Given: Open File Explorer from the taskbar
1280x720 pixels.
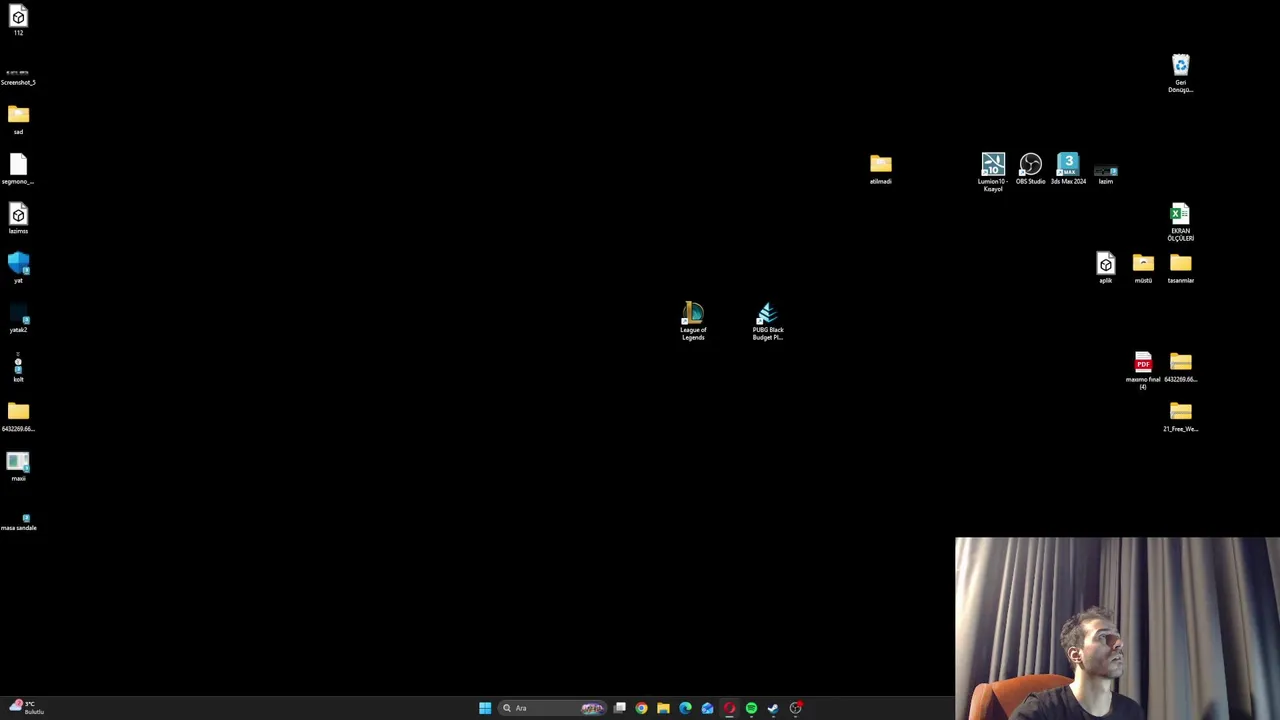Looking at the screenshot, I should pos(663,708).
